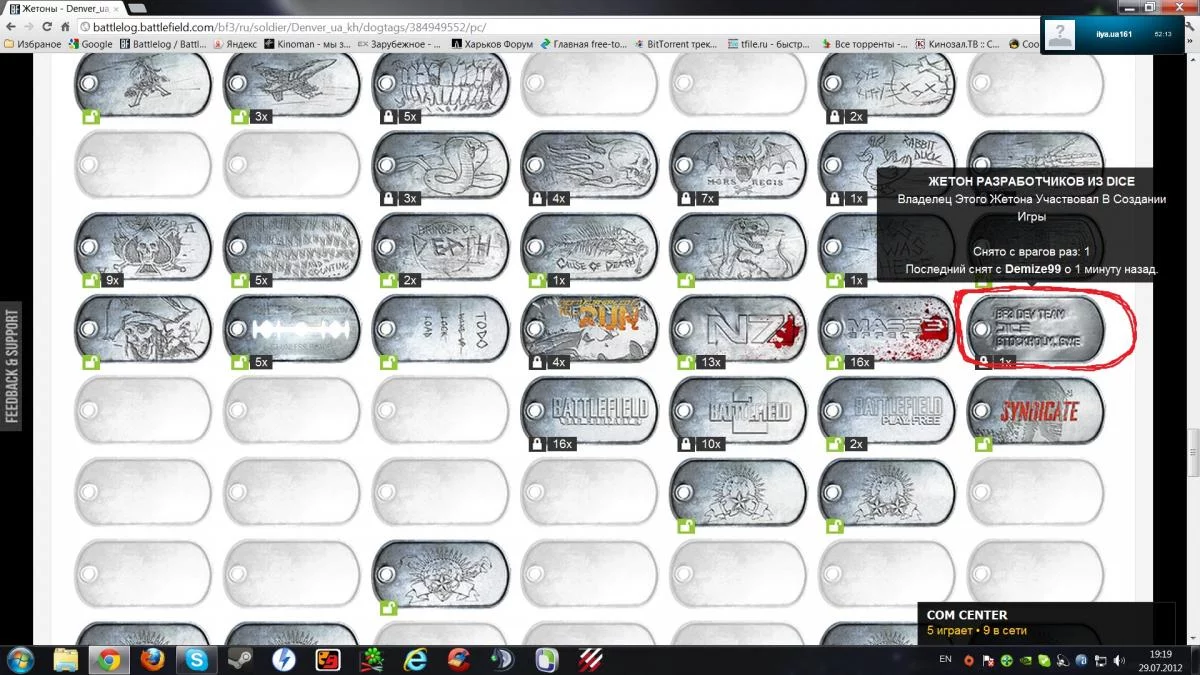Image resolution: width=1200 pixels, height=675 pixels.
Task: Open the Kinoman bookmark
Action: click(307, 44)
